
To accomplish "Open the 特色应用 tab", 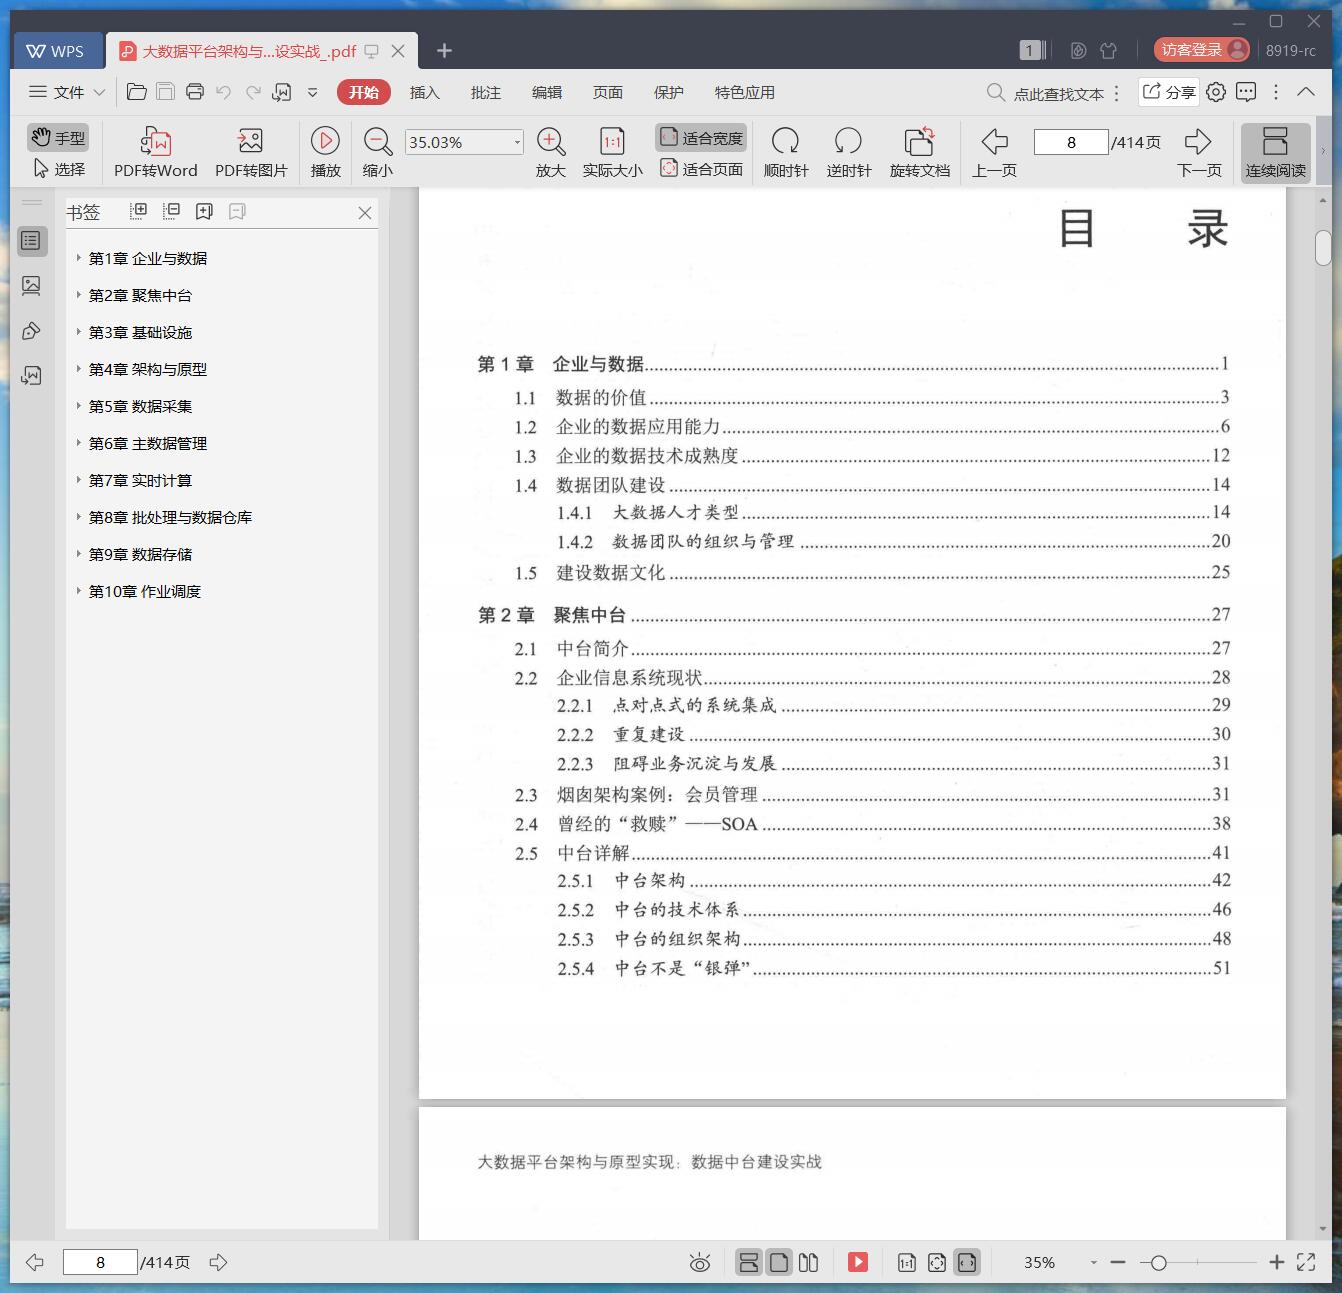I will pyautogui.click(x=744, y=92).
